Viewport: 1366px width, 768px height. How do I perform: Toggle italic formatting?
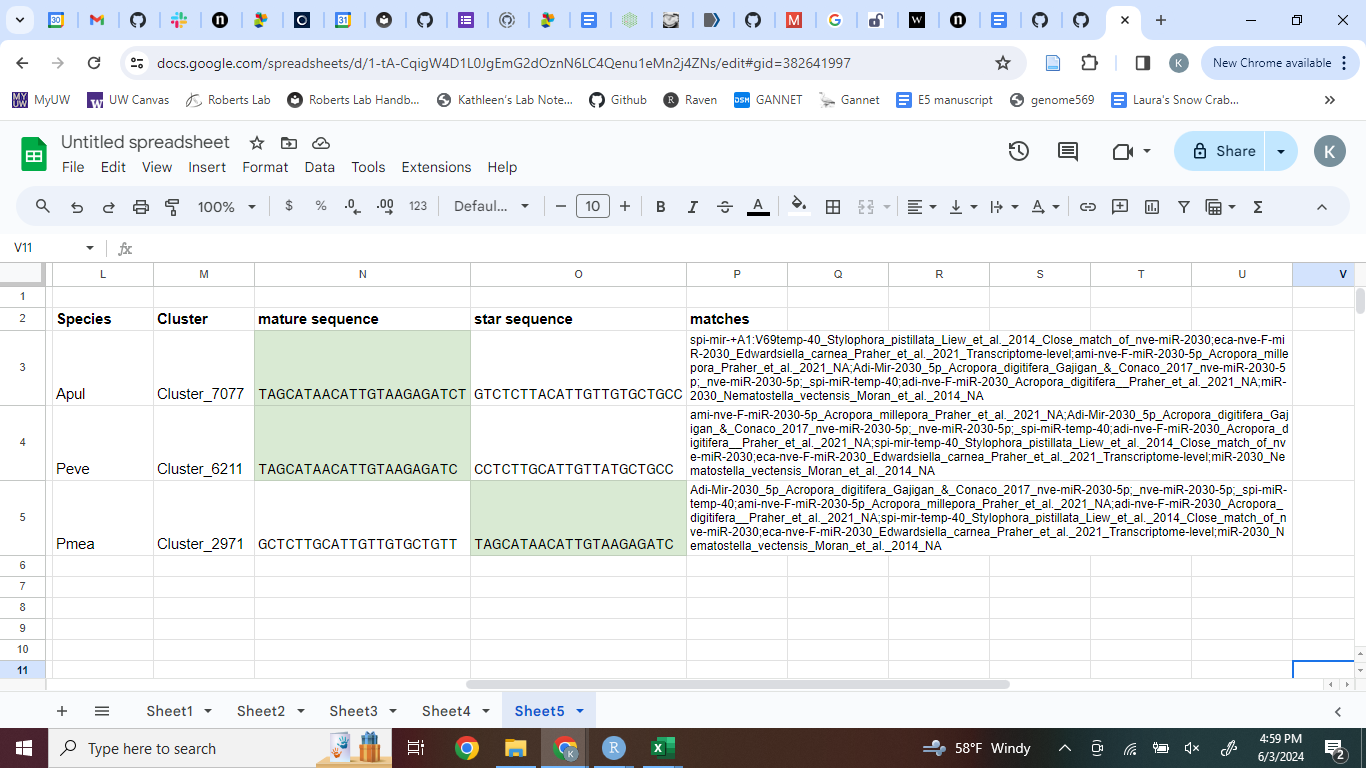click(692, 207)
